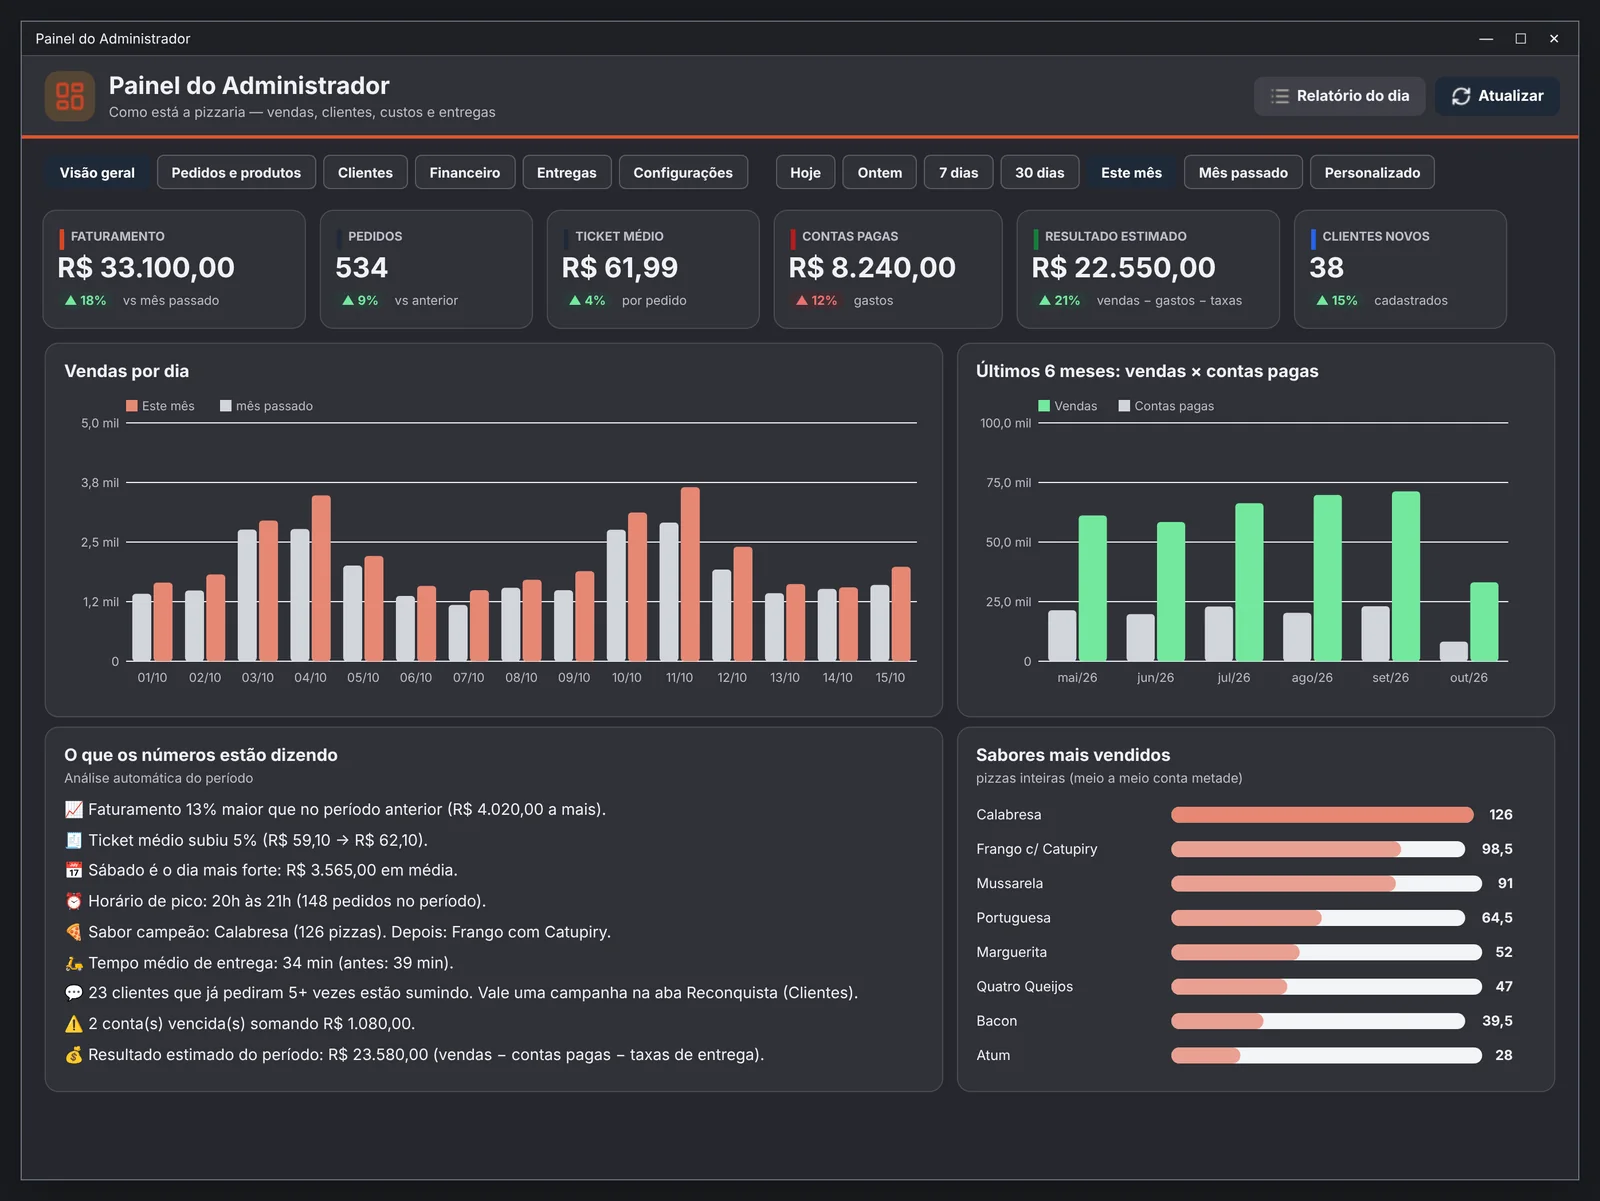Click the receipt emoji beside Ticket médio subiu

click(73, 840)
